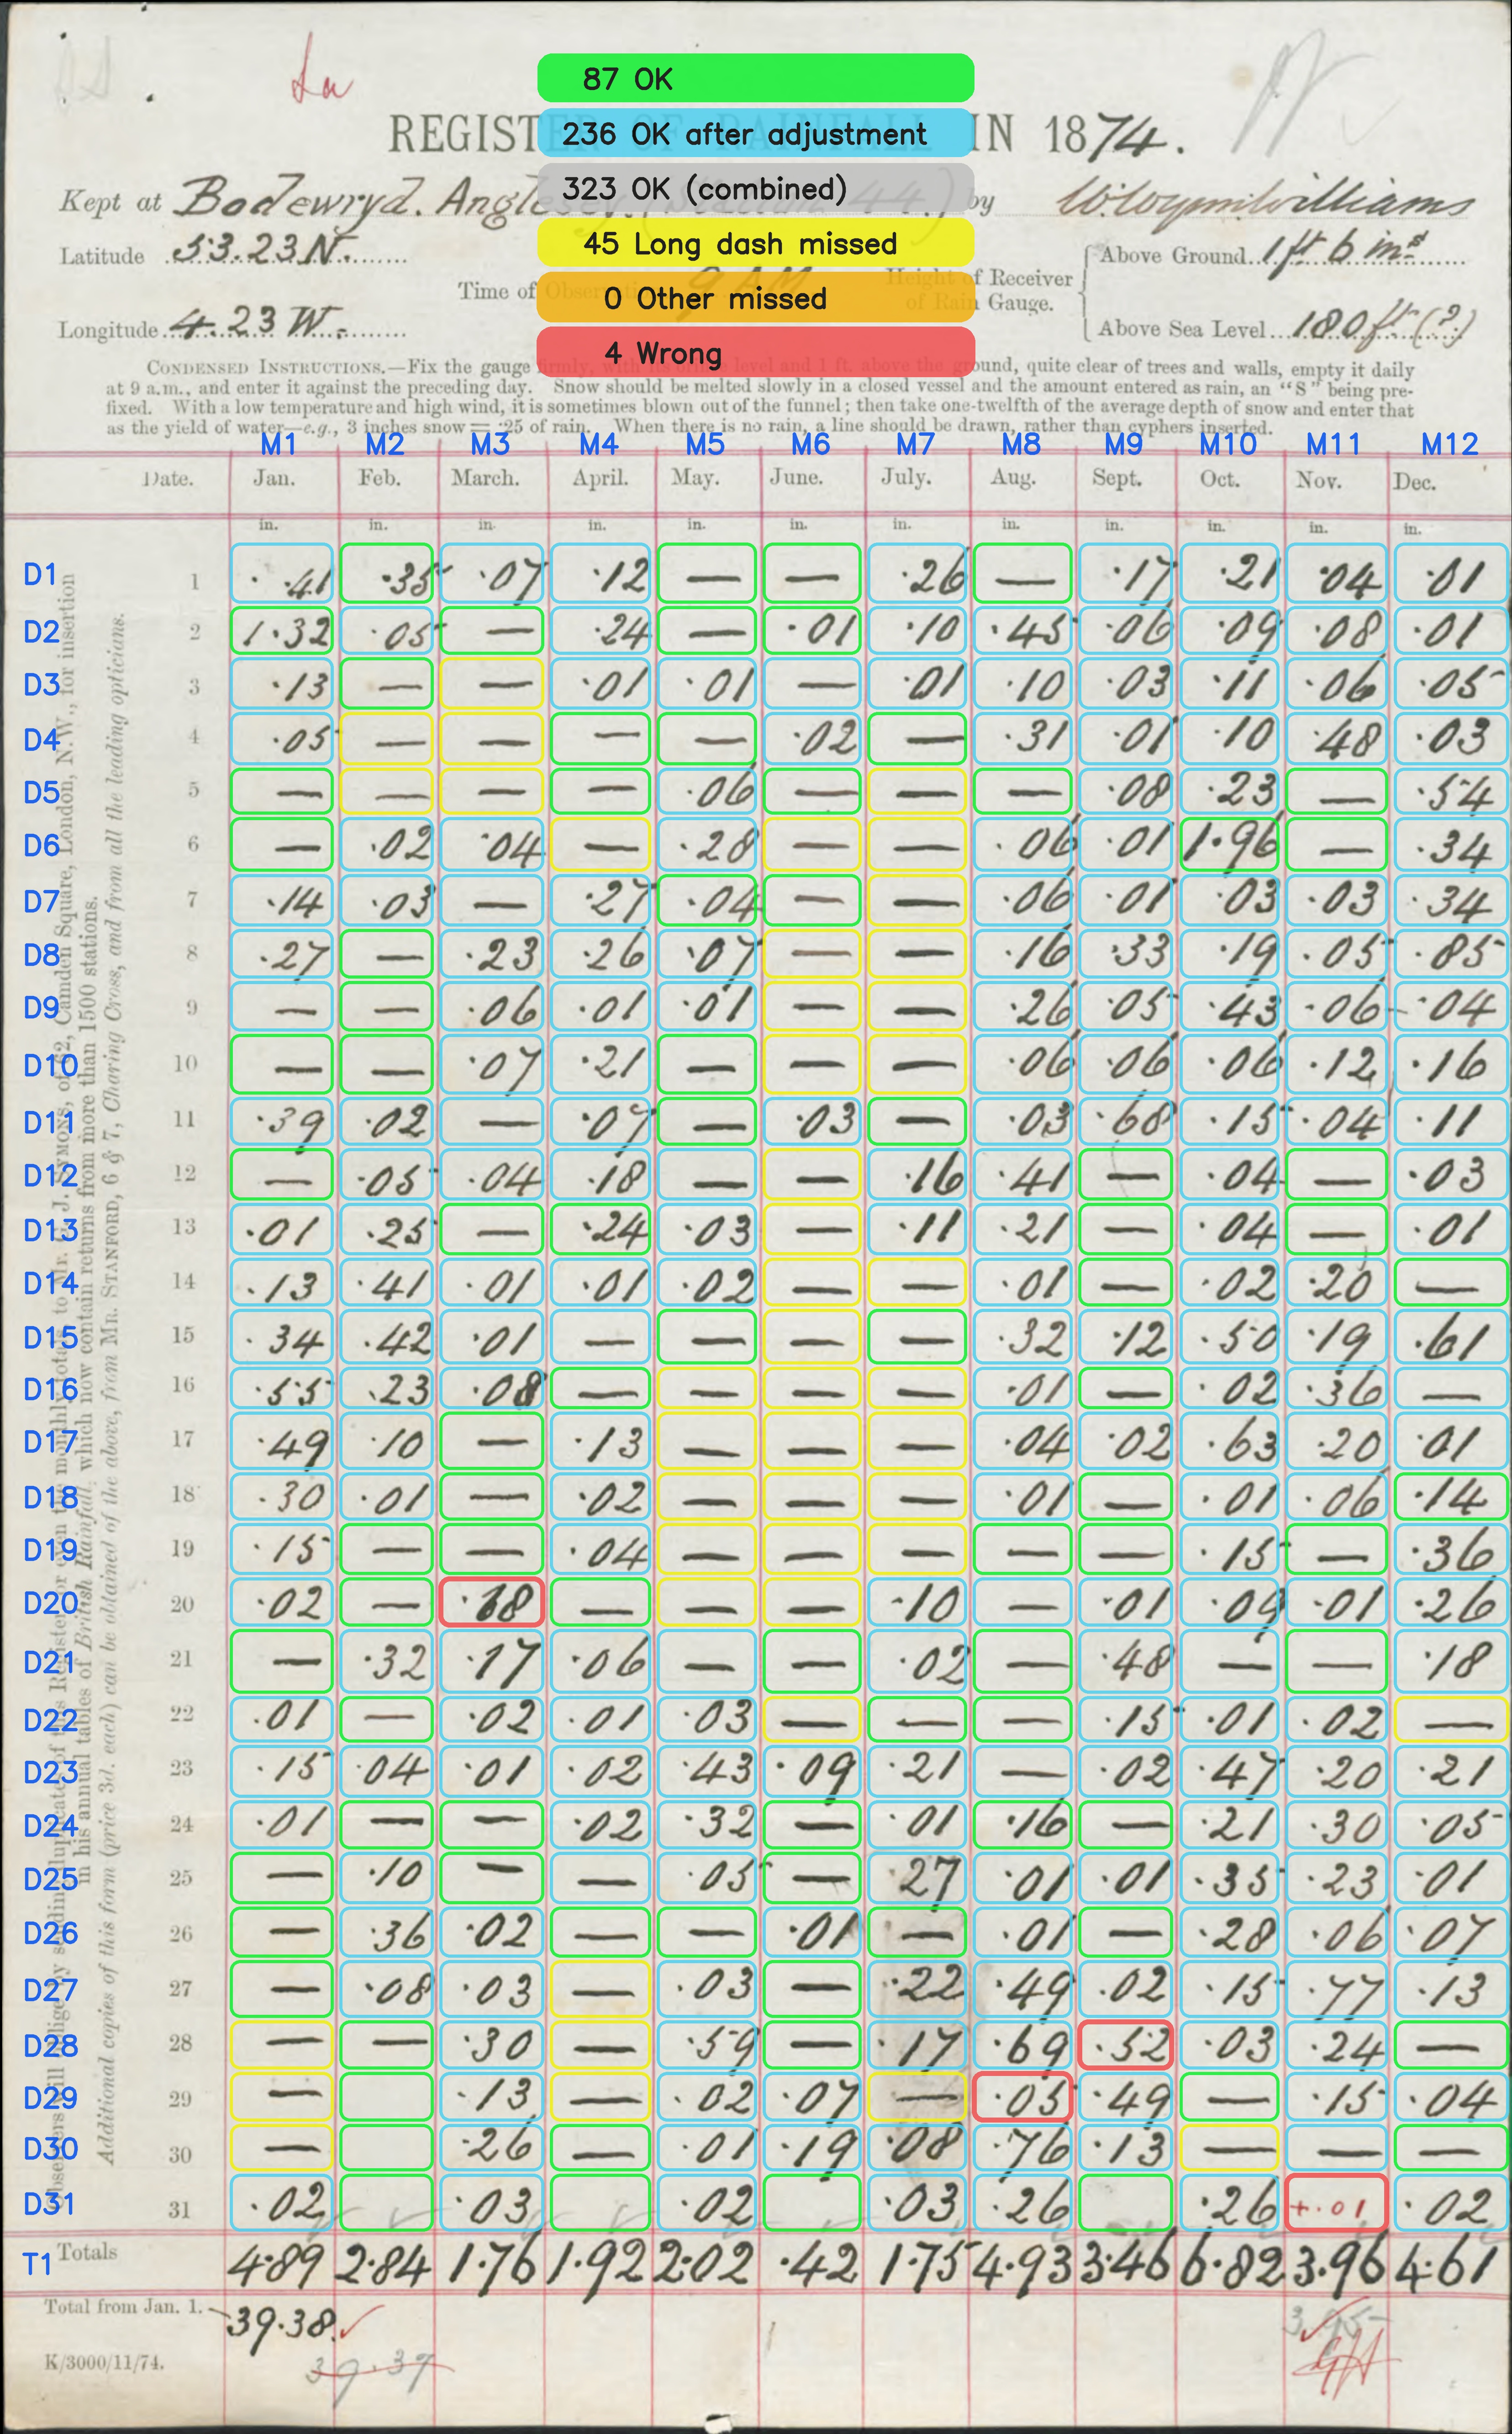Click the D6 row label
Viewport: 1512px width, 2434px height.
pos(42,845)
